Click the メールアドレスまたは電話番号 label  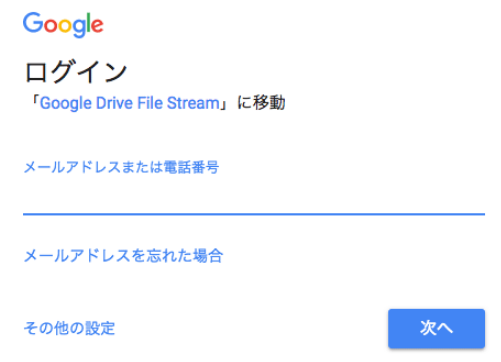click(x=121, y=167)
